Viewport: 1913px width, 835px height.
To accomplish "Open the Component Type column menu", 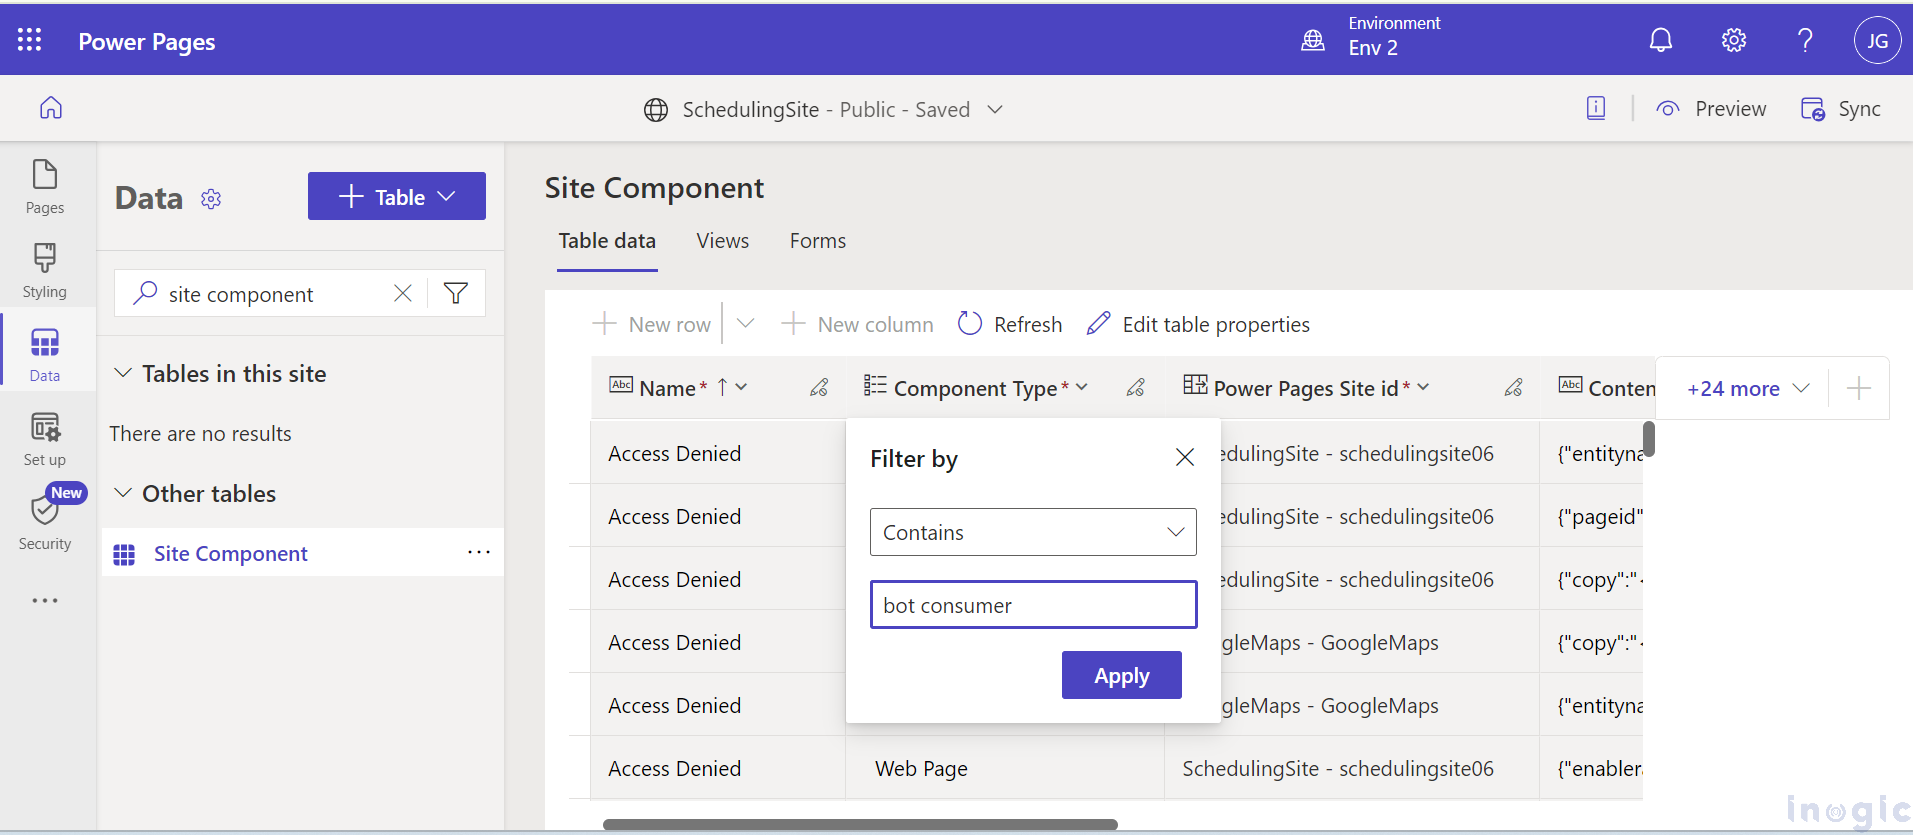I will 1082,387.
